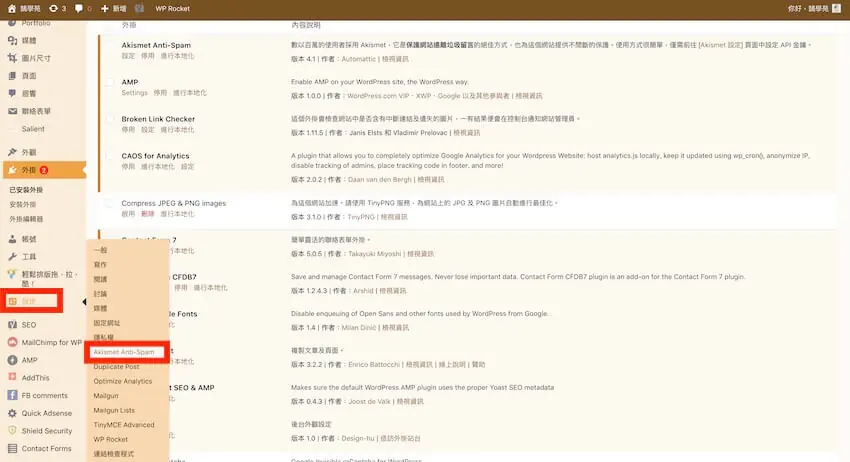
Task: Click the AddThis plus icon in sidebar
Action: click(12, 377)
